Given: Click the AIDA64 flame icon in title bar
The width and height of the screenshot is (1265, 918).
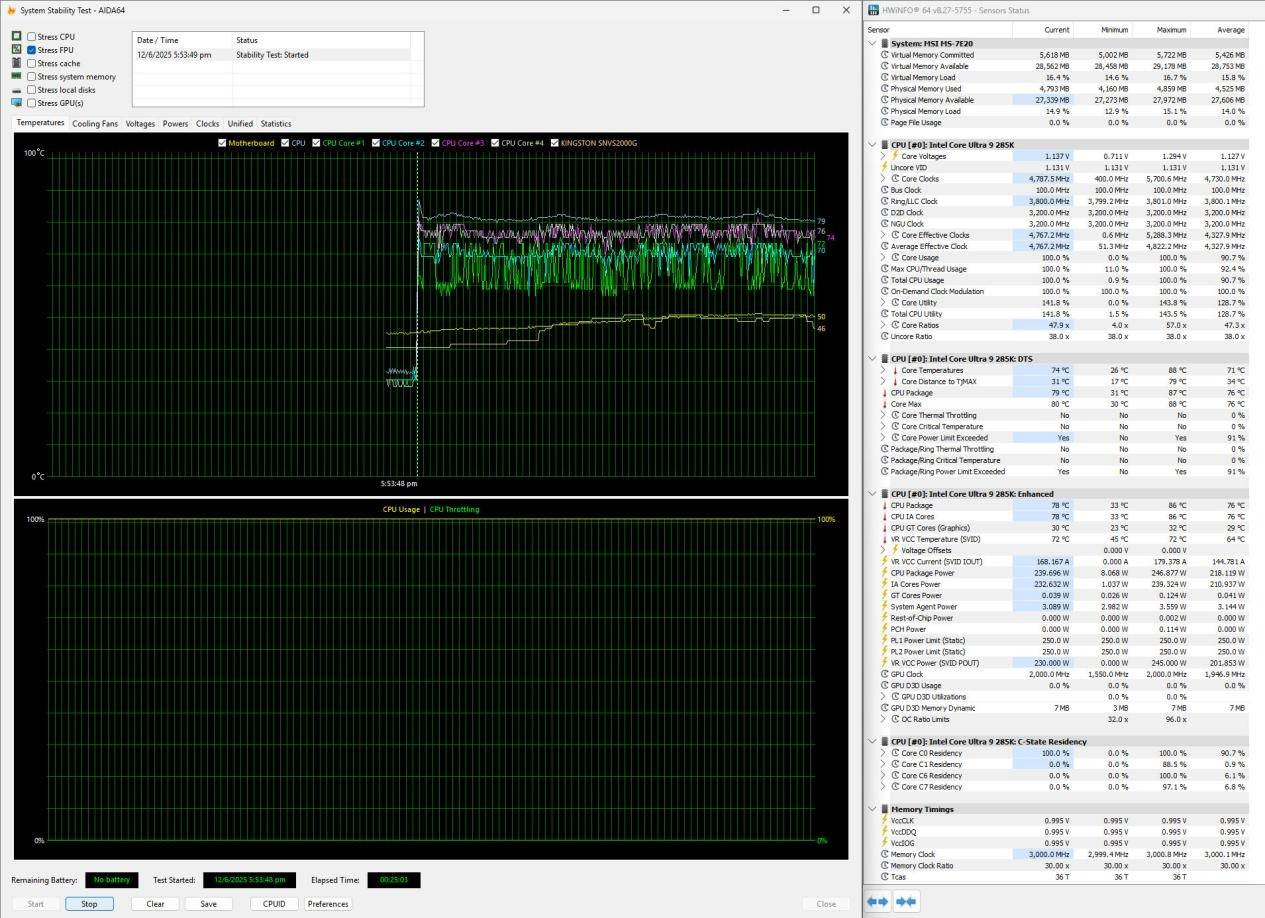Looking at the screenshot, I should 11,10.
